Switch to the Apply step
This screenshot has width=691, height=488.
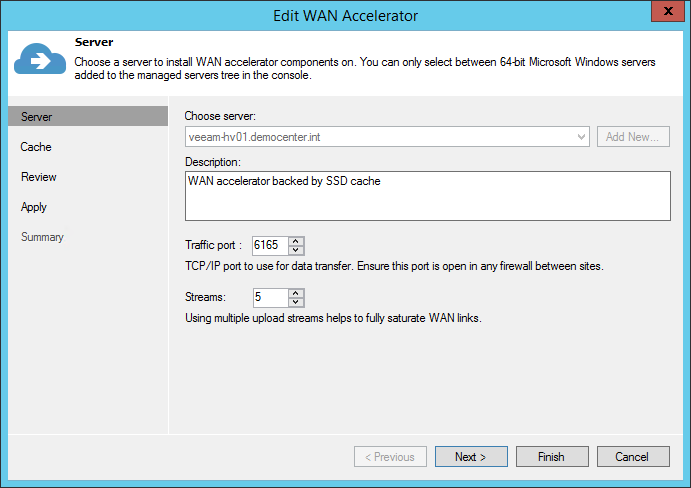click(x=34, y=207)
